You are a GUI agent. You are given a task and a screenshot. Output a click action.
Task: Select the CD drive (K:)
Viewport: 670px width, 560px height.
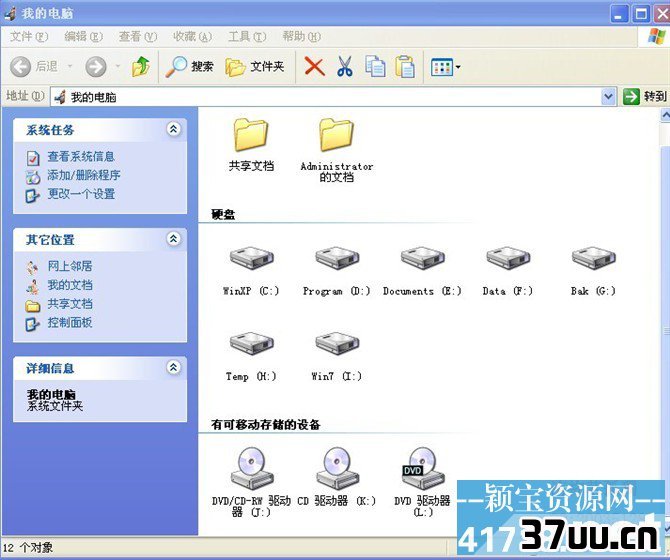click(x=337, y=477)
